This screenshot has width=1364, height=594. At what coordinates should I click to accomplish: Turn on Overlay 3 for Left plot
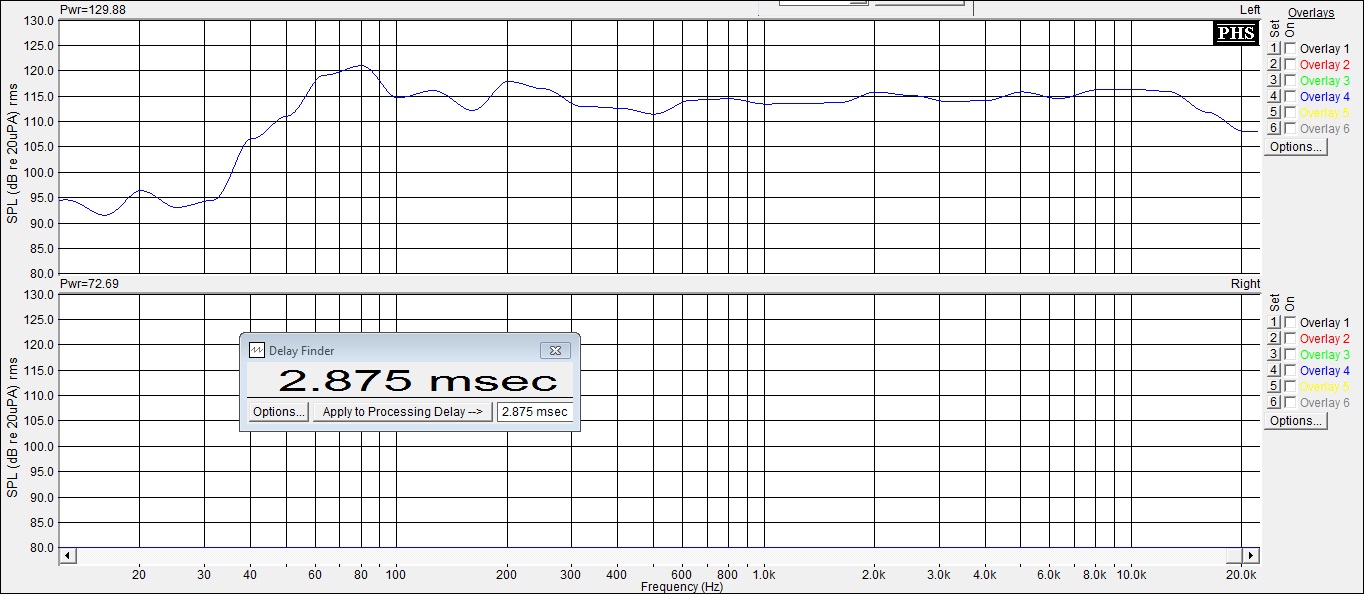pyautogui.click(x=1291, y=81)
